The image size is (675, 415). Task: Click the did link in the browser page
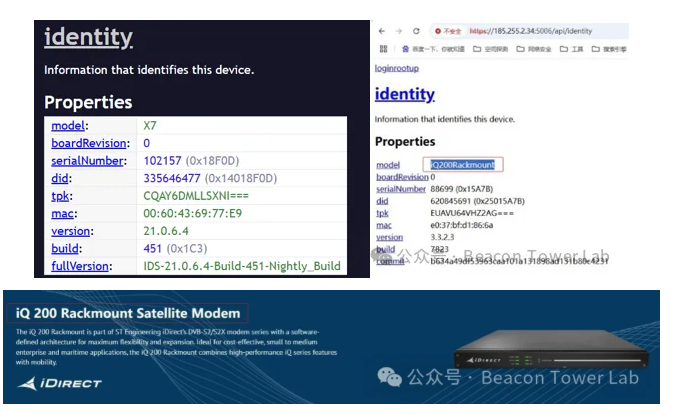(x=382, y=201)
